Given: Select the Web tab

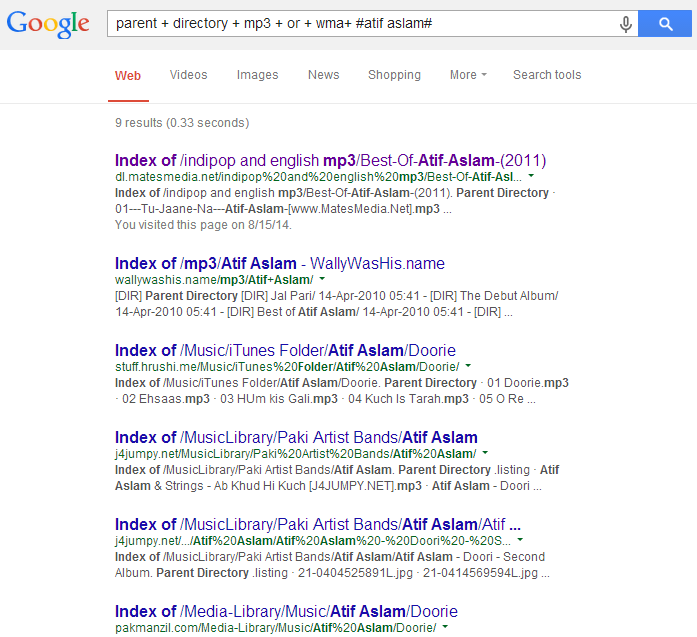Looking at the screenshot, I should (x=128, y=76).
